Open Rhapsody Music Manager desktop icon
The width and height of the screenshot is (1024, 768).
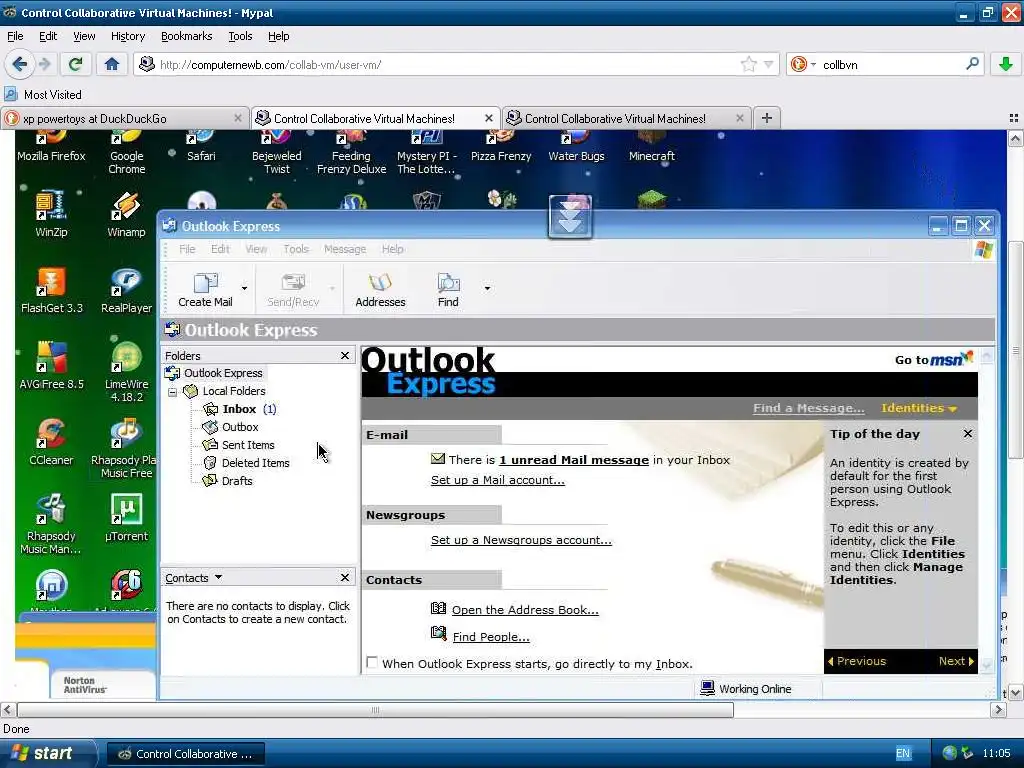[51, 524]
